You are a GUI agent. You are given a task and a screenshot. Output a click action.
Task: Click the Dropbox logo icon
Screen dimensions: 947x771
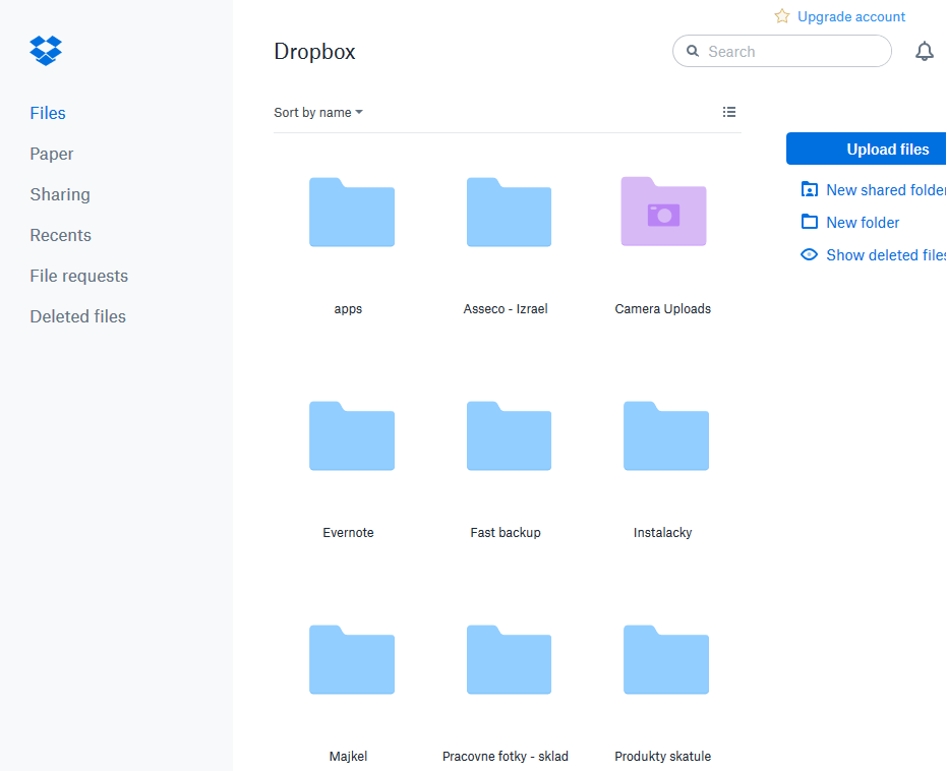46,50
